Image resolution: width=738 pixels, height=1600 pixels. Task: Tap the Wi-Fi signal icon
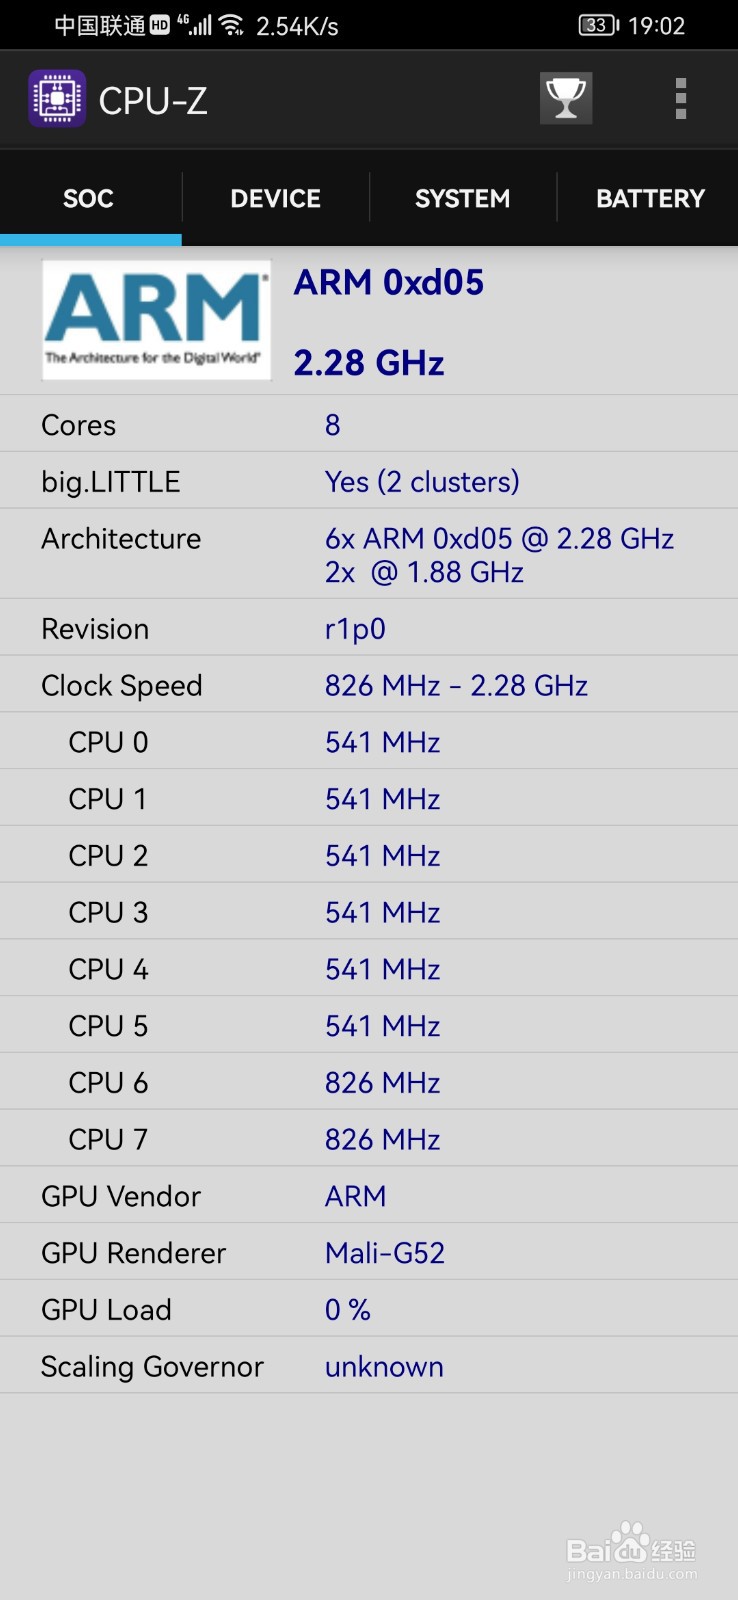(x=232, y=25)
